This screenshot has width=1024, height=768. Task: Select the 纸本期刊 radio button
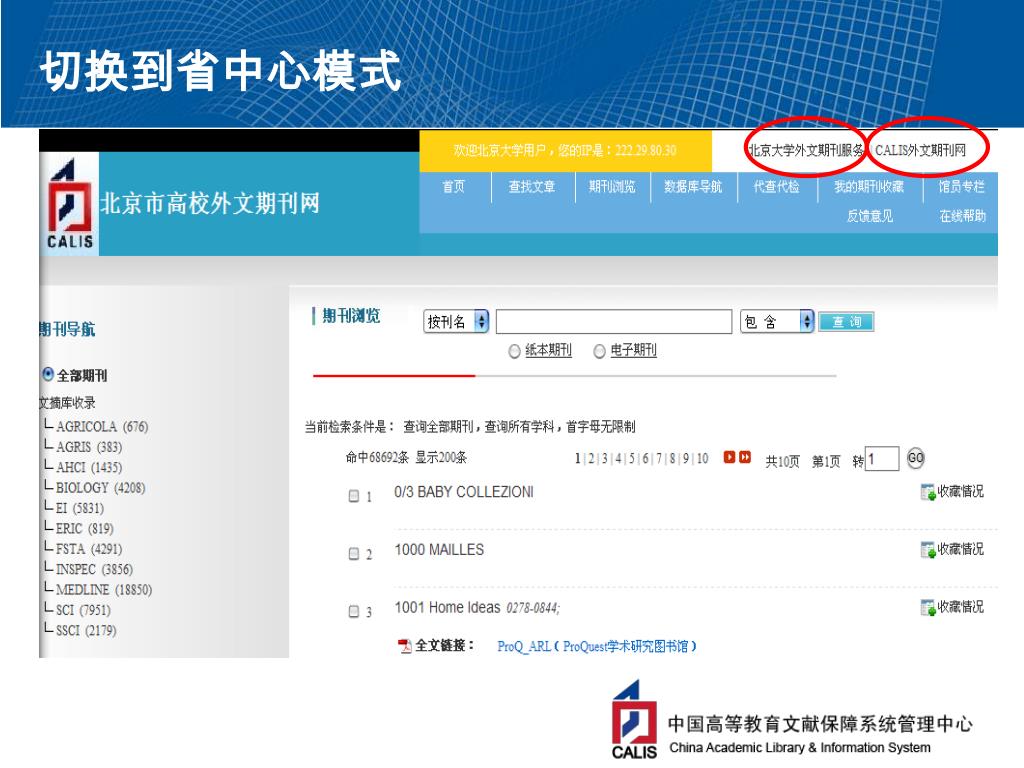coord(515,351)
